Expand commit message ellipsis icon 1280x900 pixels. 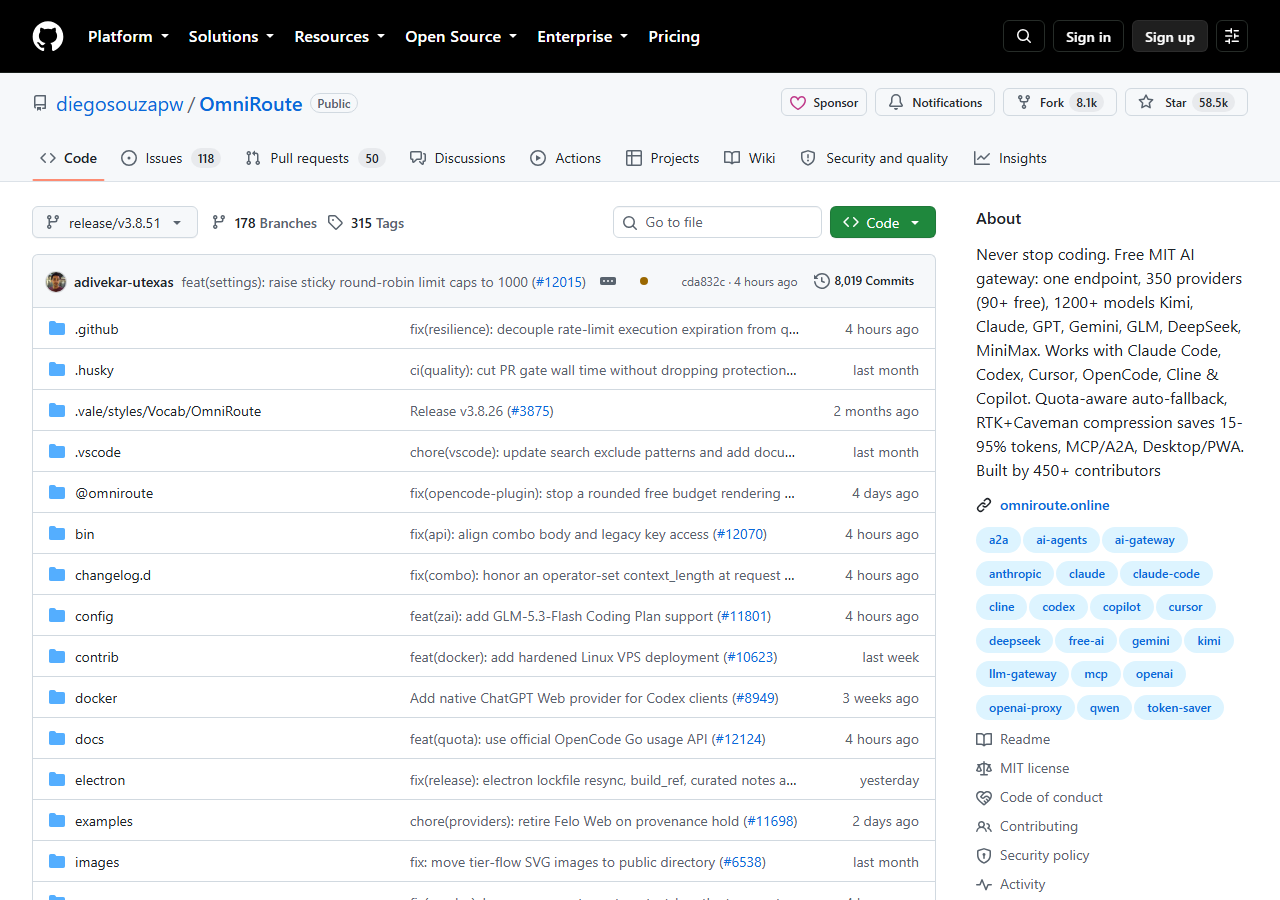(608, 282)
